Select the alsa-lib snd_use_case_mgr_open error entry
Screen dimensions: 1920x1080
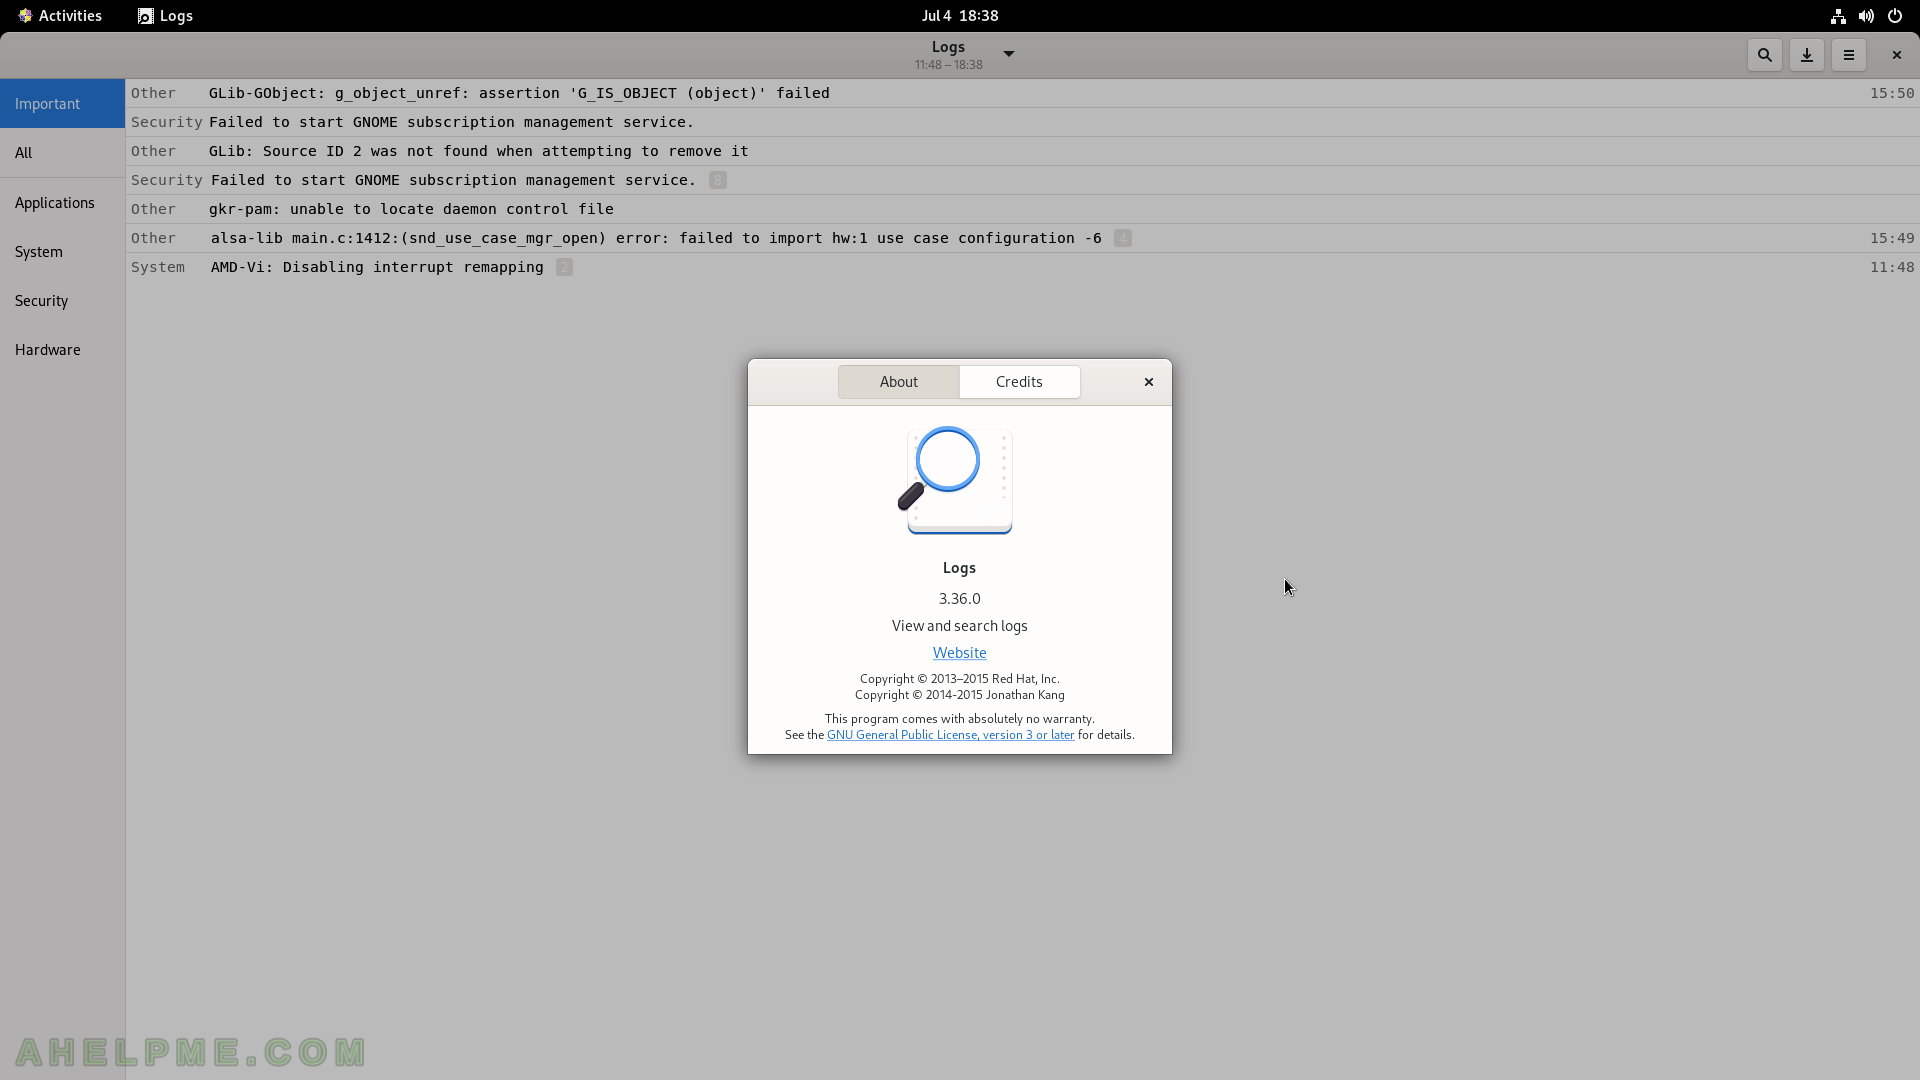1022,238
